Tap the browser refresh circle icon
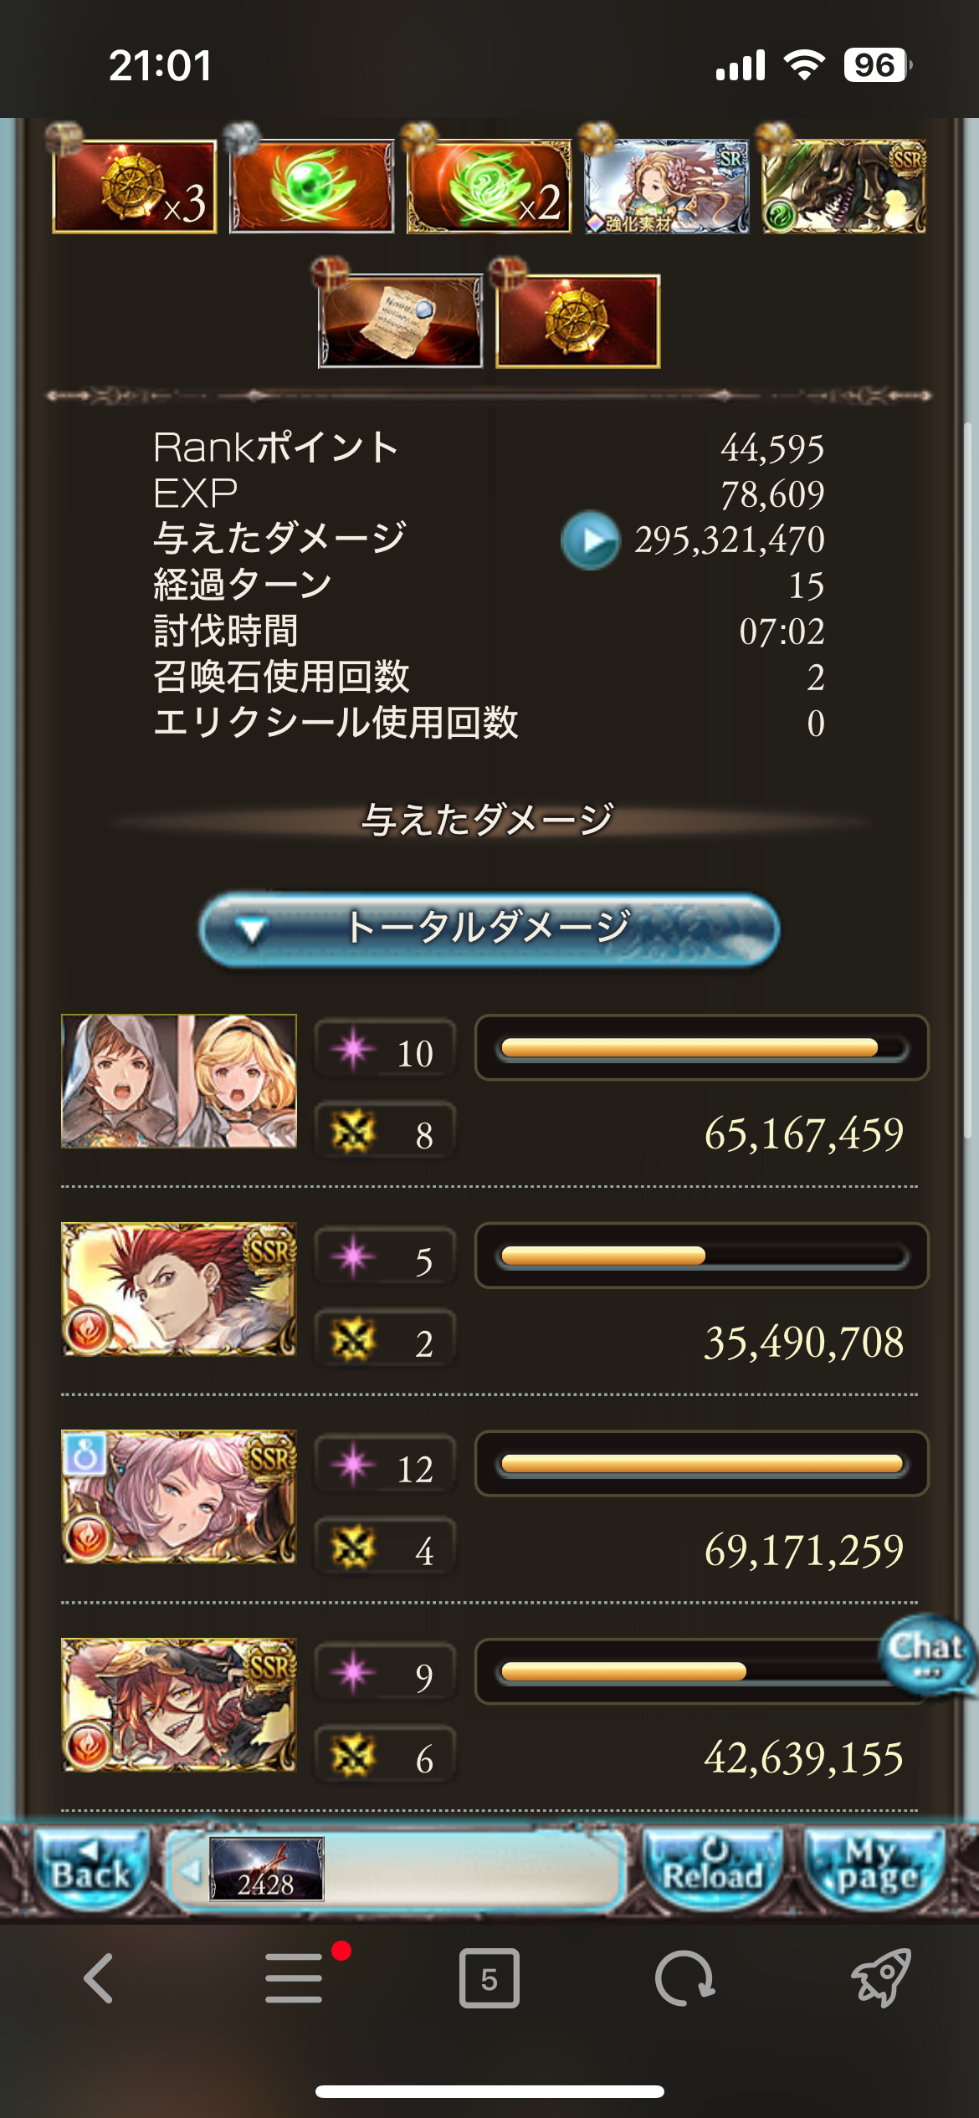Image resolution: width=979 pixels, height=2118 pixels. pos(684,1978)
